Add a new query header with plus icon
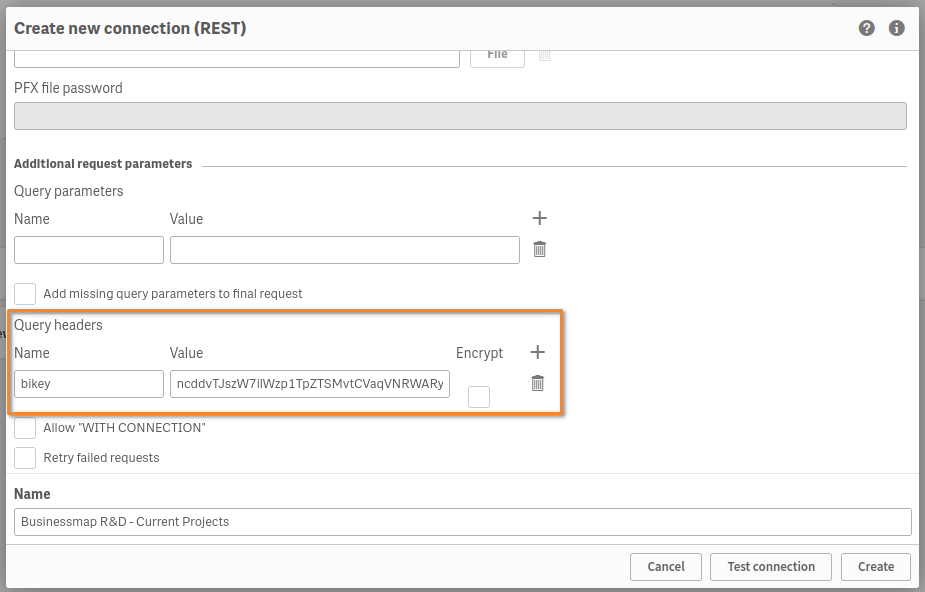The width and height of the screenshot is (925, 592). tap(537, 352)
